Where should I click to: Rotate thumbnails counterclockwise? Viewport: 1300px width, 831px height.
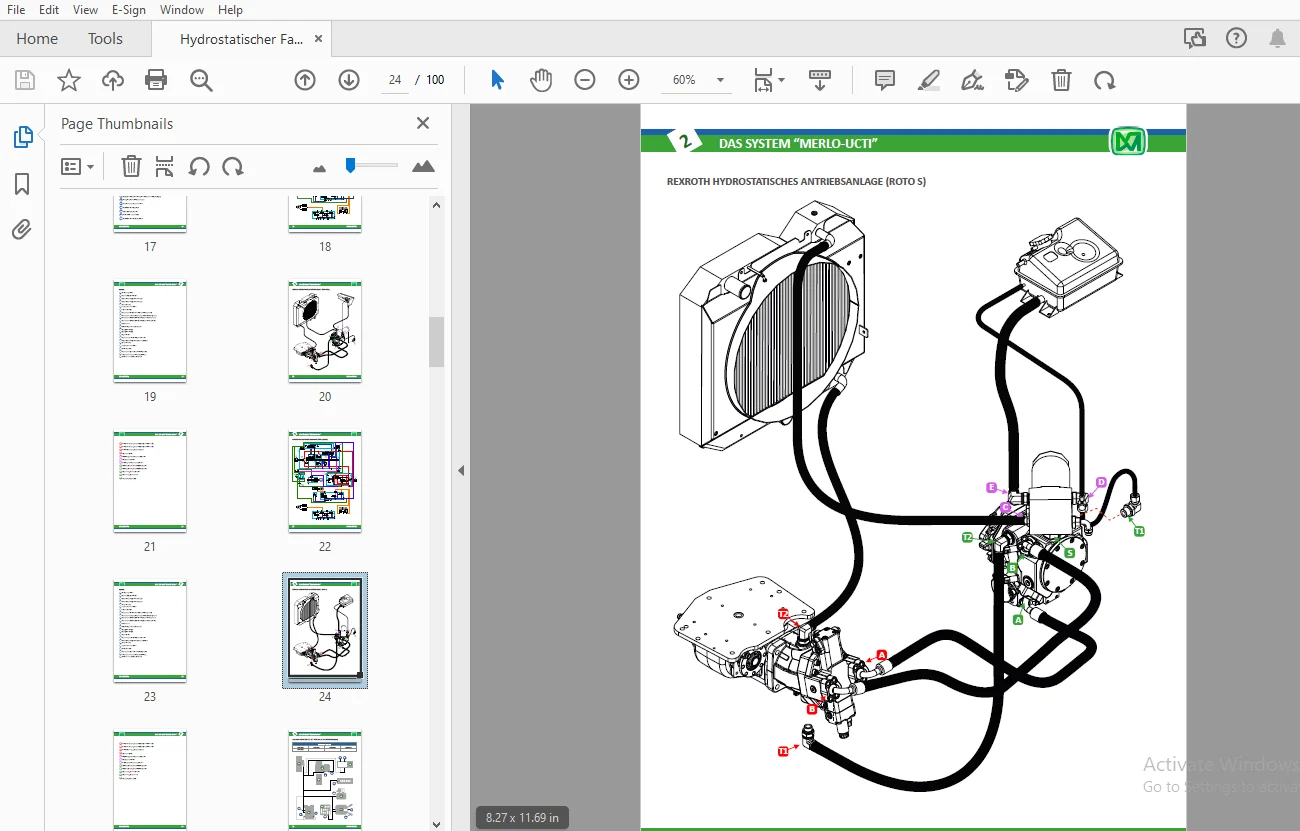click(199, 166)
